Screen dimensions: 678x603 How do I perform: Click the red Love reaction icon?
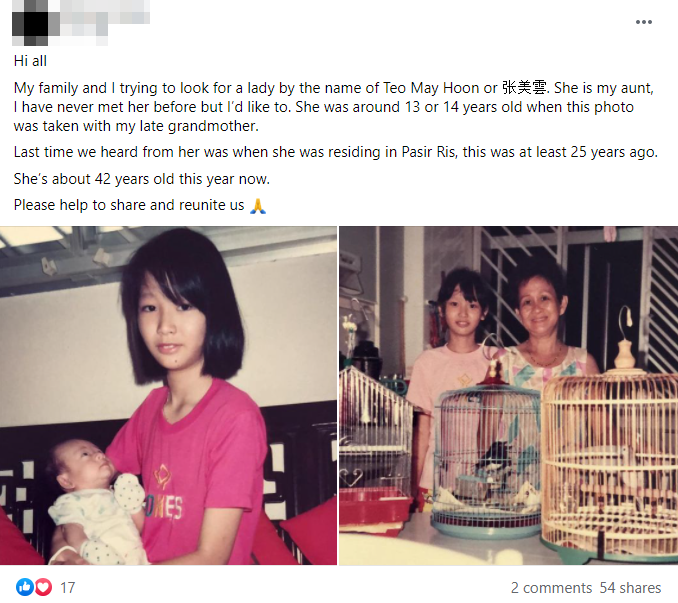(43, 587)
